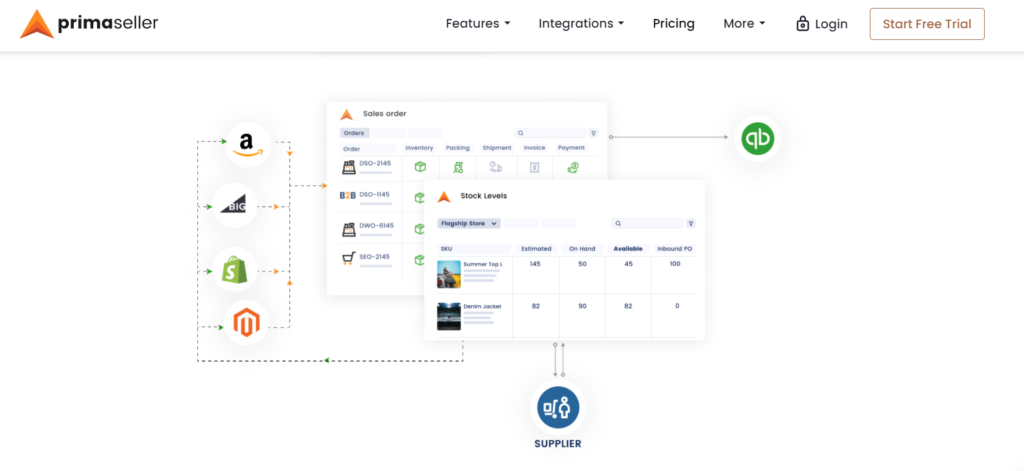Select the Orders tab in Sales order
Viewport: 1024px width, 471px height.
pyautogui.click(x=354, y=133)
